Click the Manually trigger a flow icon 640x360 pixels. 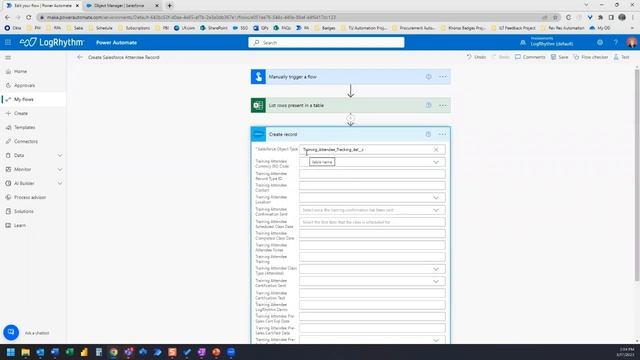(258, 77)
